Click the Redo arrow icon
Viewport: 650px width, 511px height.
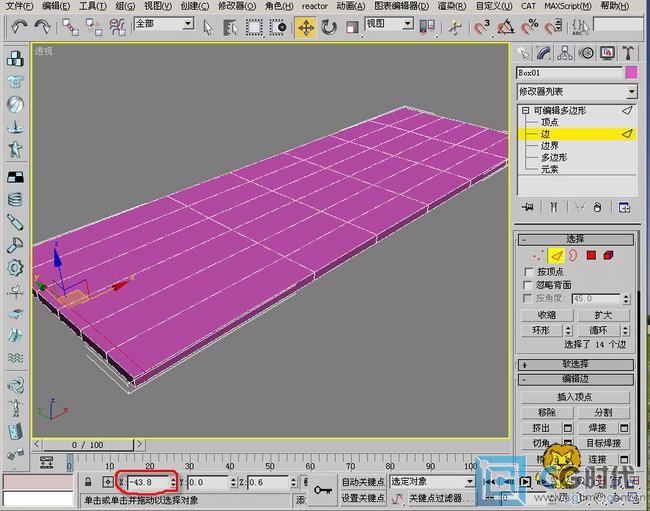pos(42,27)
